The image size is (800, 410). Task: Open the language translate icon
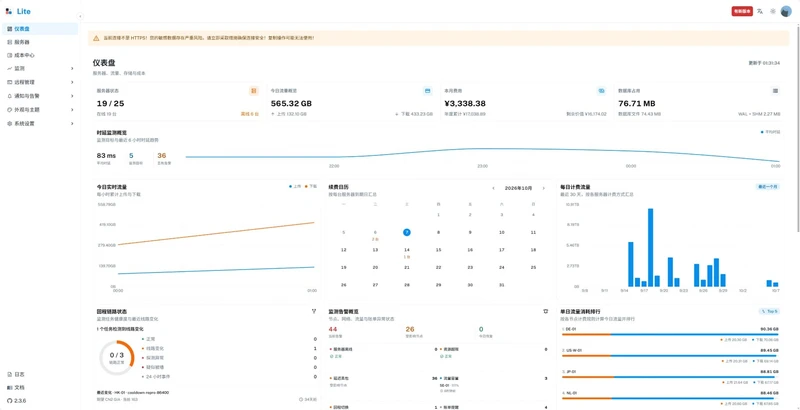pos(760,11)
